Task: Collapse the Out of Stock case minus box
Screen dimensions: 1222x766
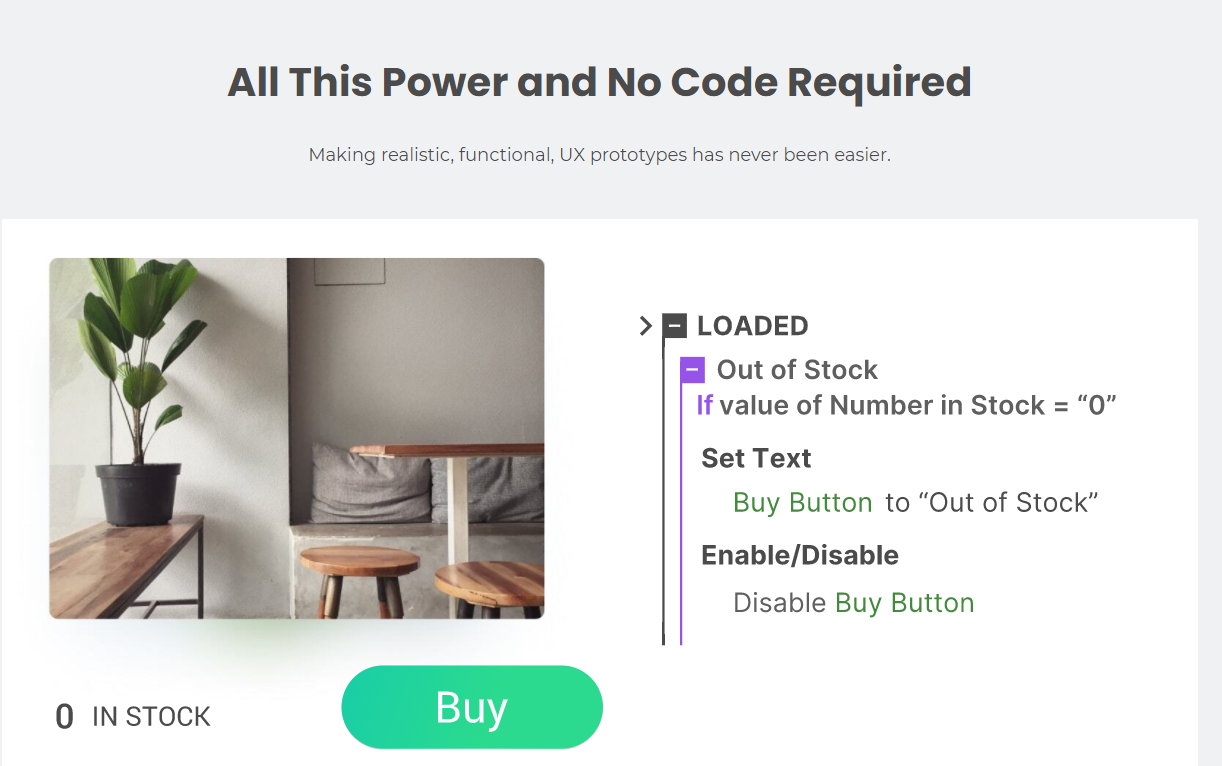Action: tap(692, 369)
